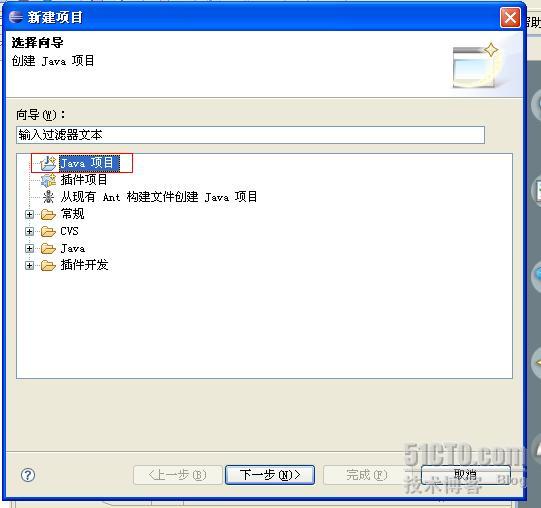Click the 取消 cancel button
This screenshot has width=541, height=508.
click(x=465, y=475)
